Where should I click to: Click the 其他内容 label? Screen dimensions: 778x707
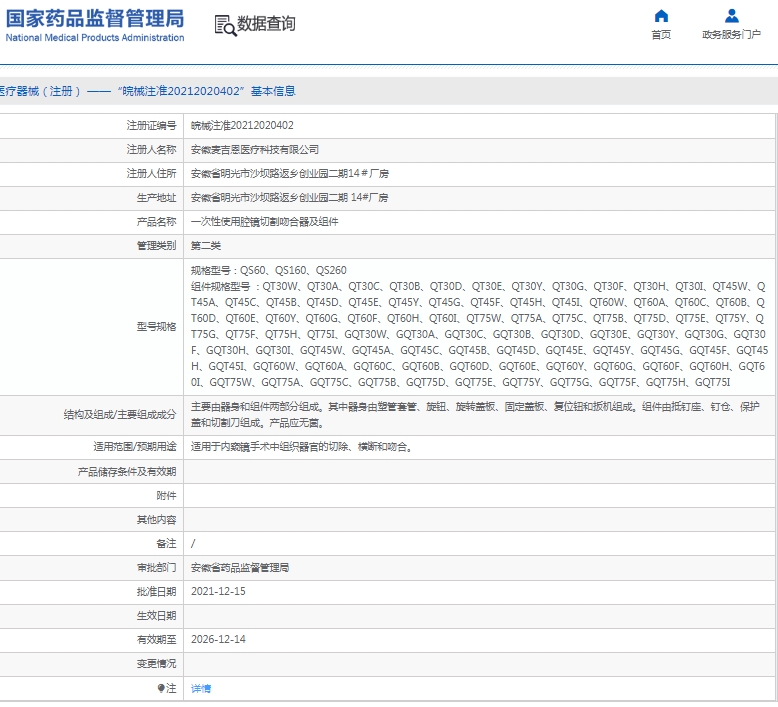coord(156,520)
